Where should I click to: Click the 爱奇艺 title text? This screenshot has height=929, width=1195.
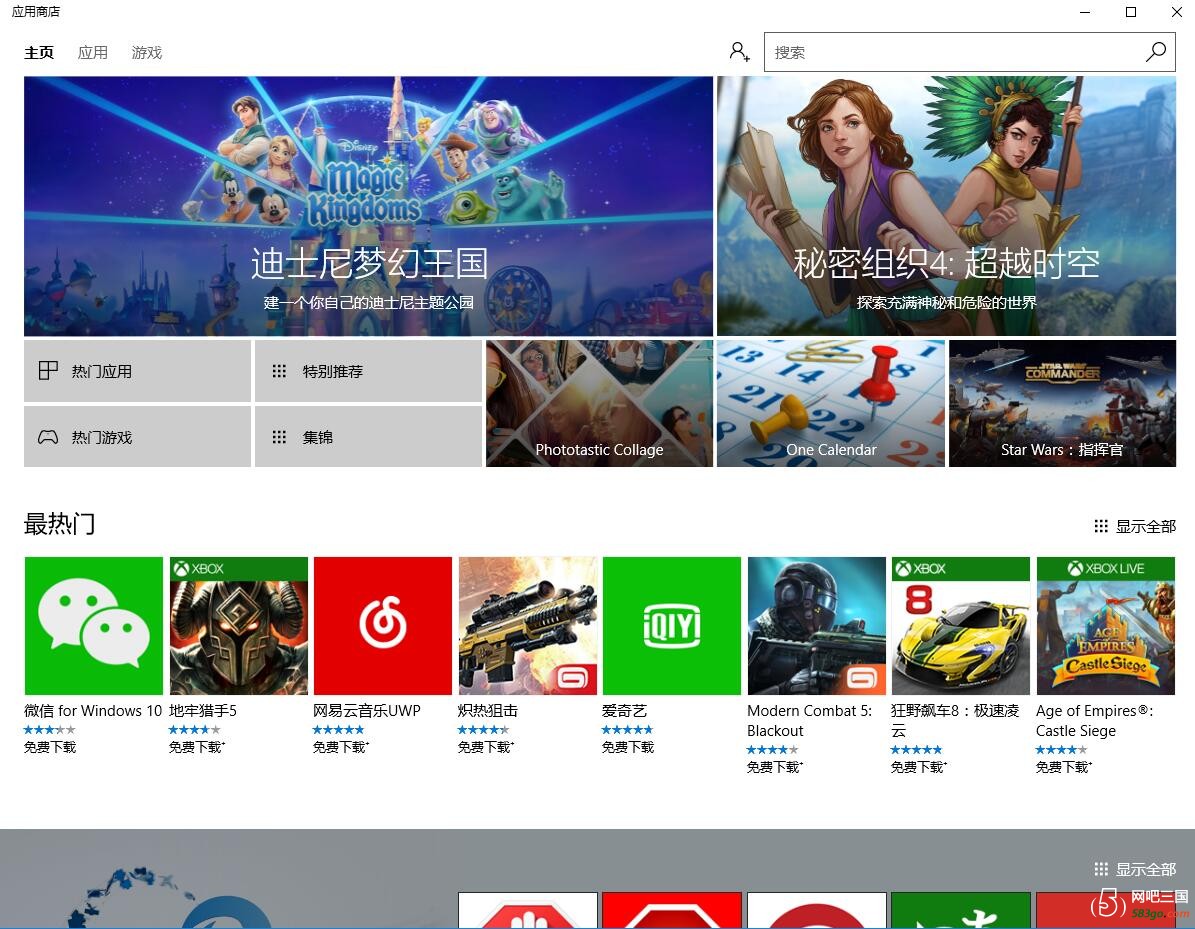(x=624, y=711)
